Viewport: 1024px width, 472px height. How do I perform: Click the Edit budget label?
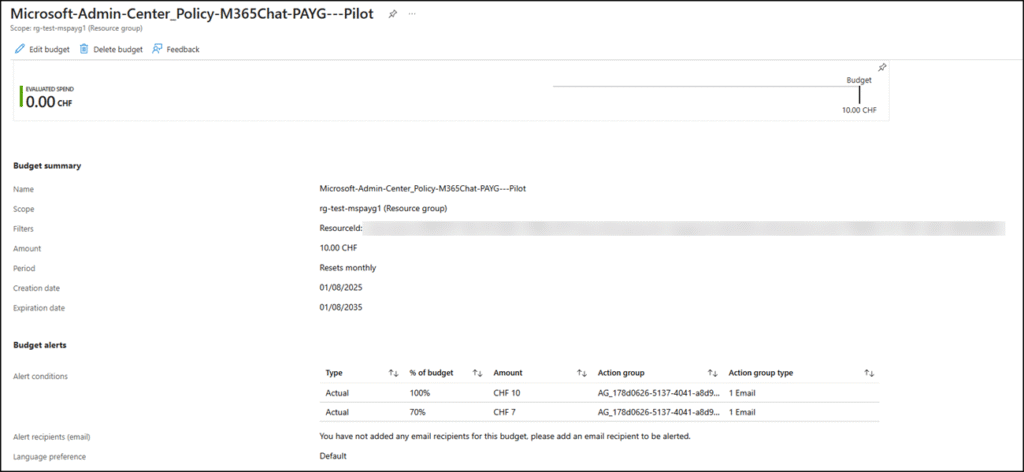pos(50,50)
